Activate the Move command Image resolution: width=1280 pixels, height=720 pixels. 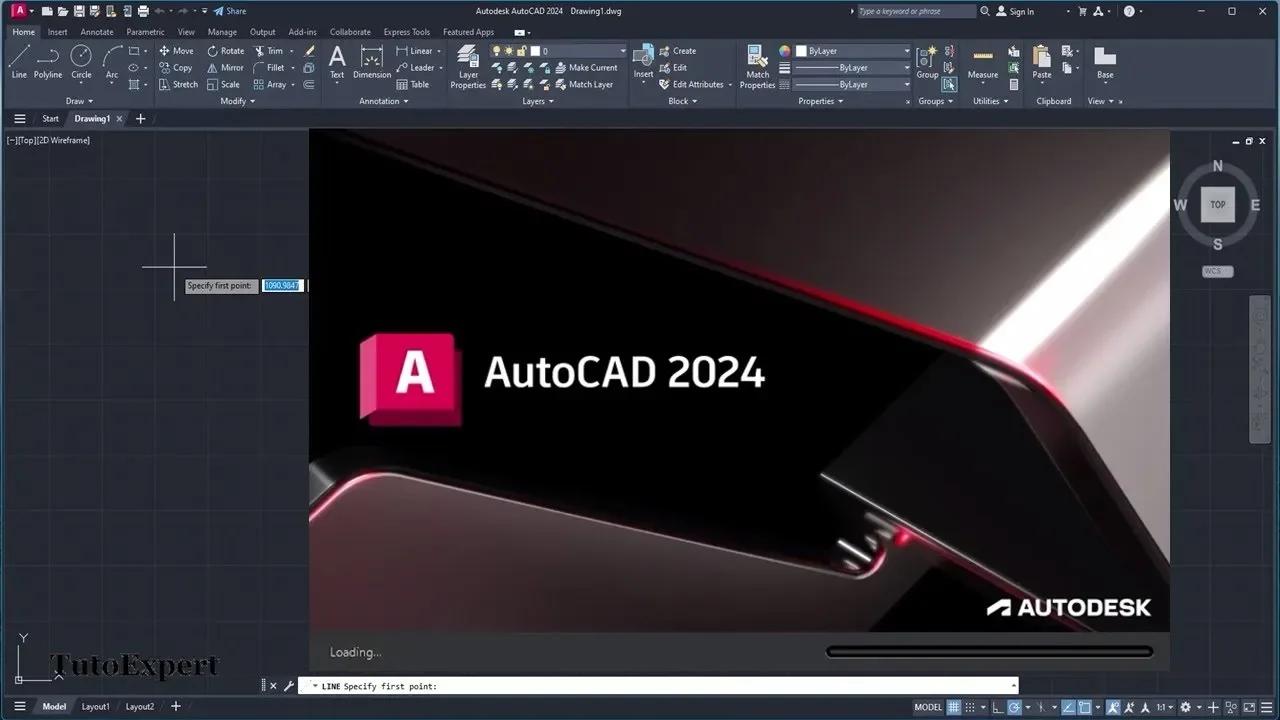pyautogui.click(x=176, y=51)
